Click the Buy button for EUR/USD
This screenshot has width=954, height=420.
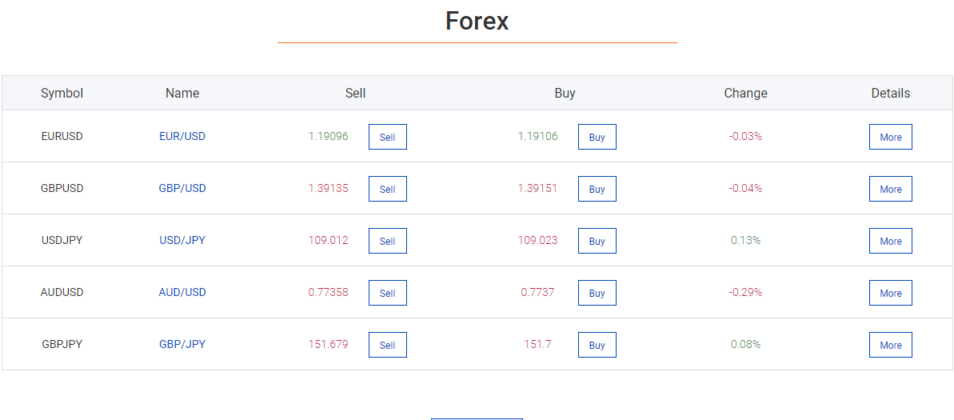coord(597,137)
